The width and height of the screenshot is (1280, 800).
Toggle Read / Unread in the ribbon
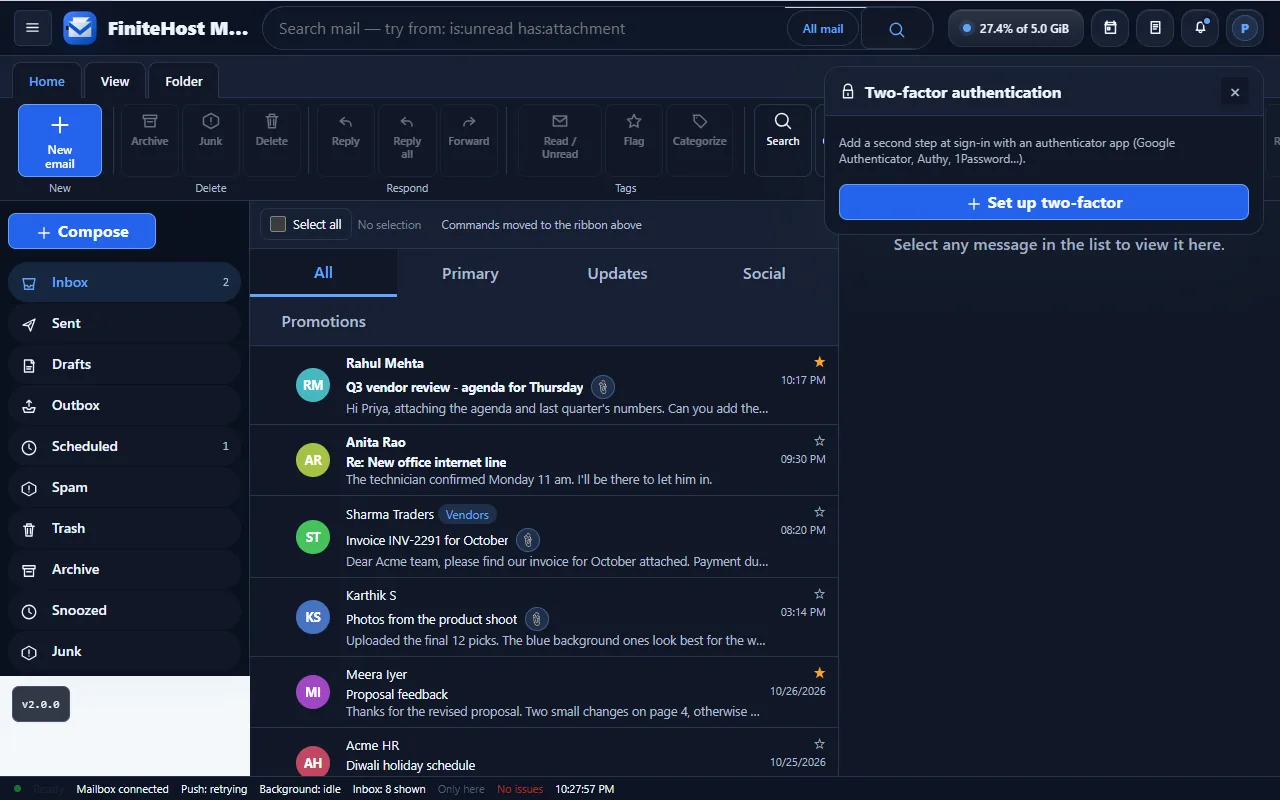pos(560,140)
